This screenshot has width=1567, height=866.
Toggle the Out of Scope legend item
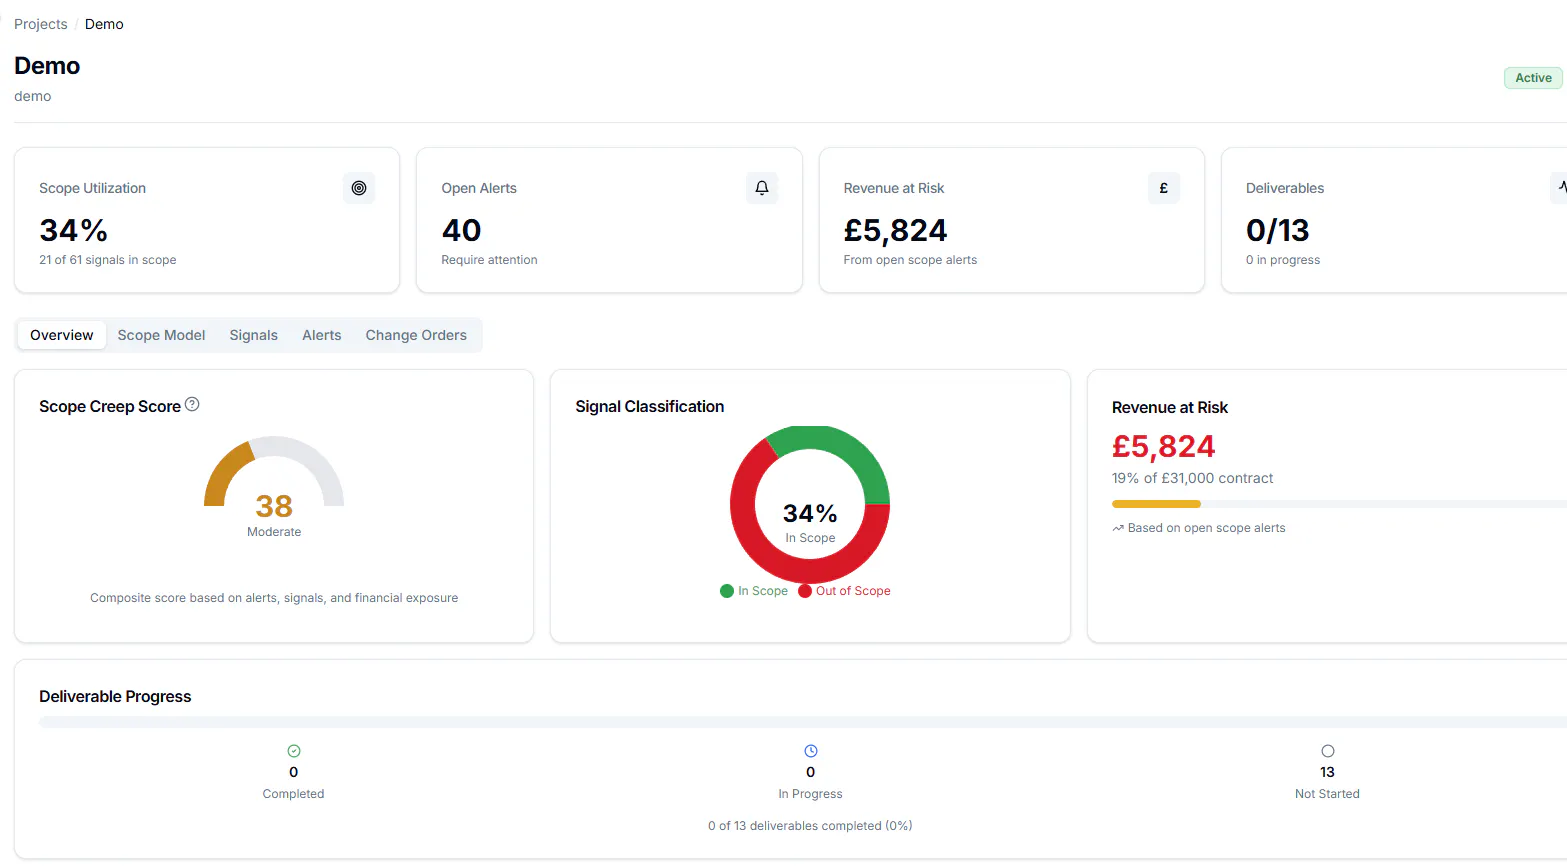coord(844,591)
